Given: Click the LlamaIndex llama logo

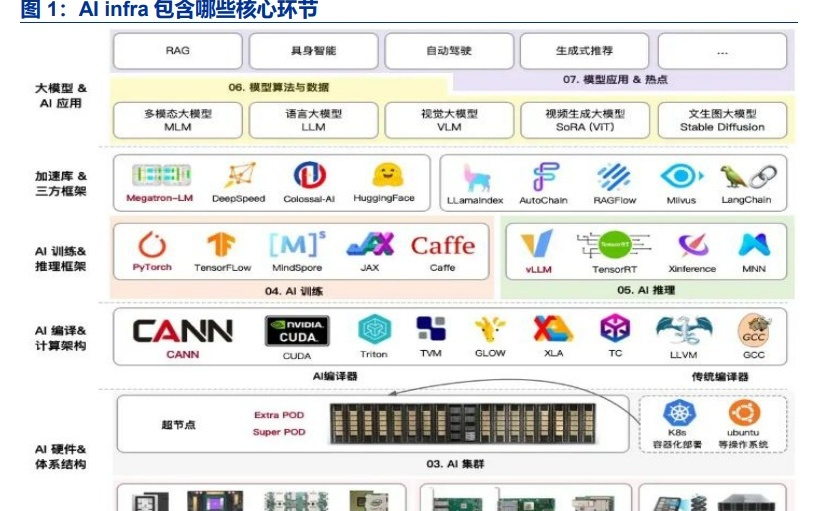Looking at the screenshot, I should tap(476, 178).
